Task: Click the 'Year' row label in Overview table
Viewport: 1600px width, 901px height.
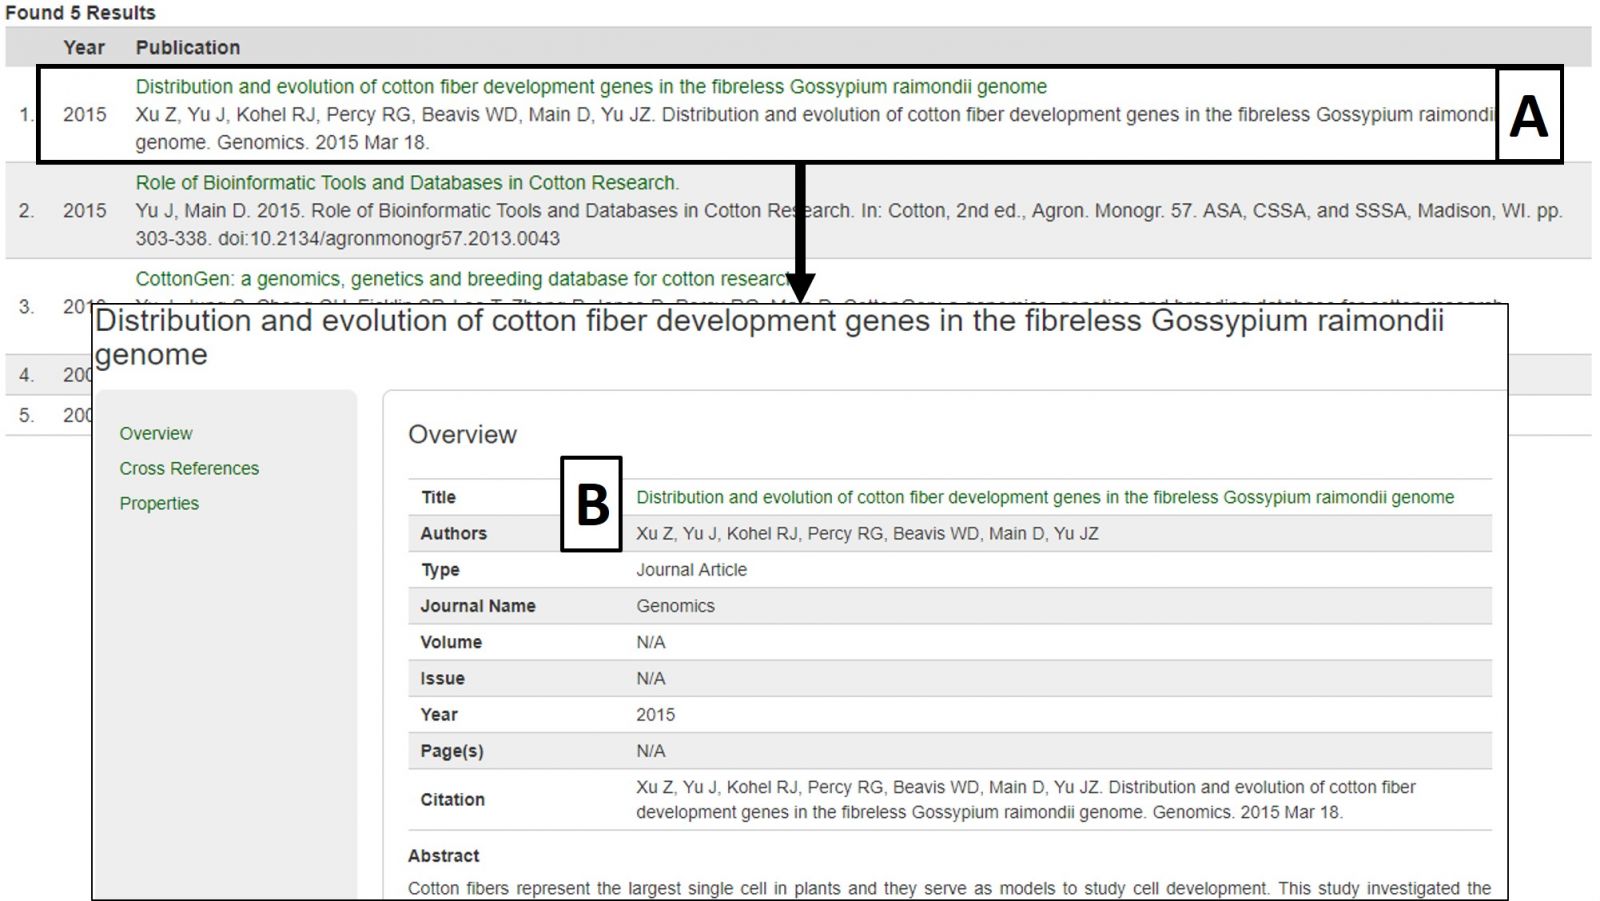Action: [x=439, y=715]
